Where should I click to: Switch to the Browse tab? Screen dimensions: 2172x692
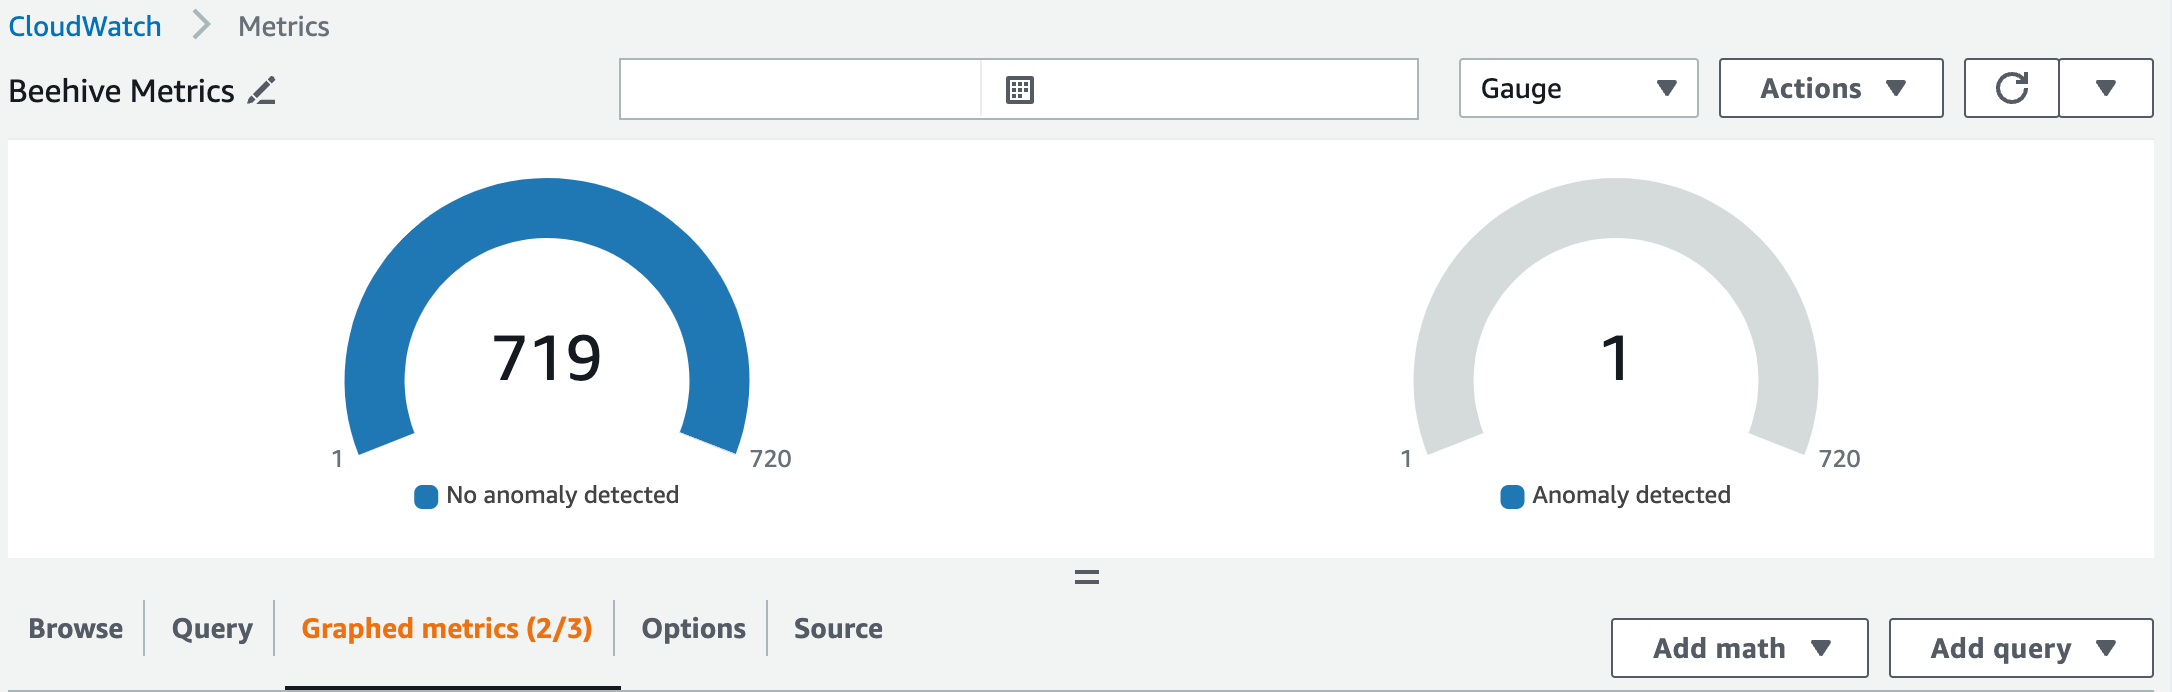click(76, 628)
